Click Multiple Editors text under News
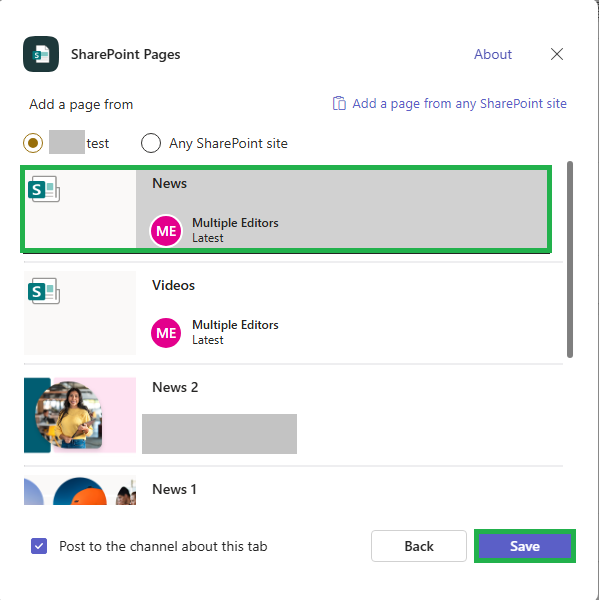 coord(235,223)
